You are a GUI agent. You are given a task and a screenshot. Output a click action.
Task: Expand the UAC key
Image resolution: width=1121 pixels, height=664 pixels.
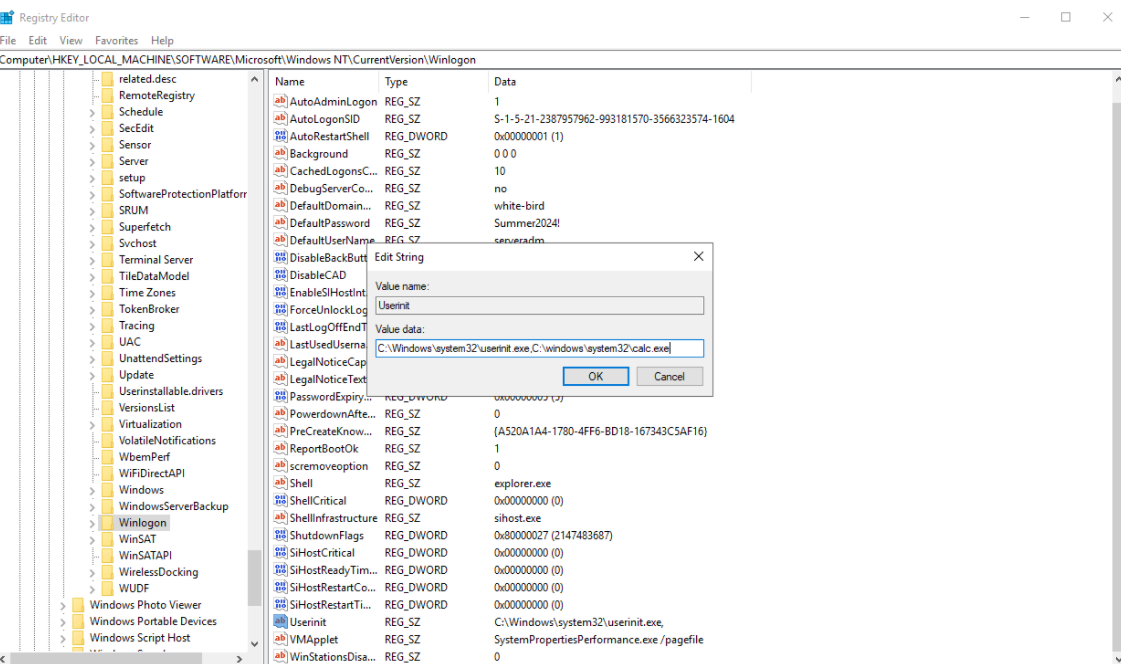(92, 342)
